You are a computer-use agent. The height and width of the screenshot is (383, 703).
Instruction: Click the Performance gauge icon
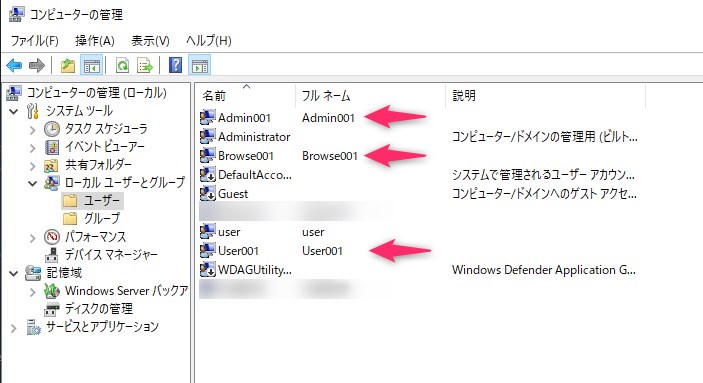click(52, 237)
